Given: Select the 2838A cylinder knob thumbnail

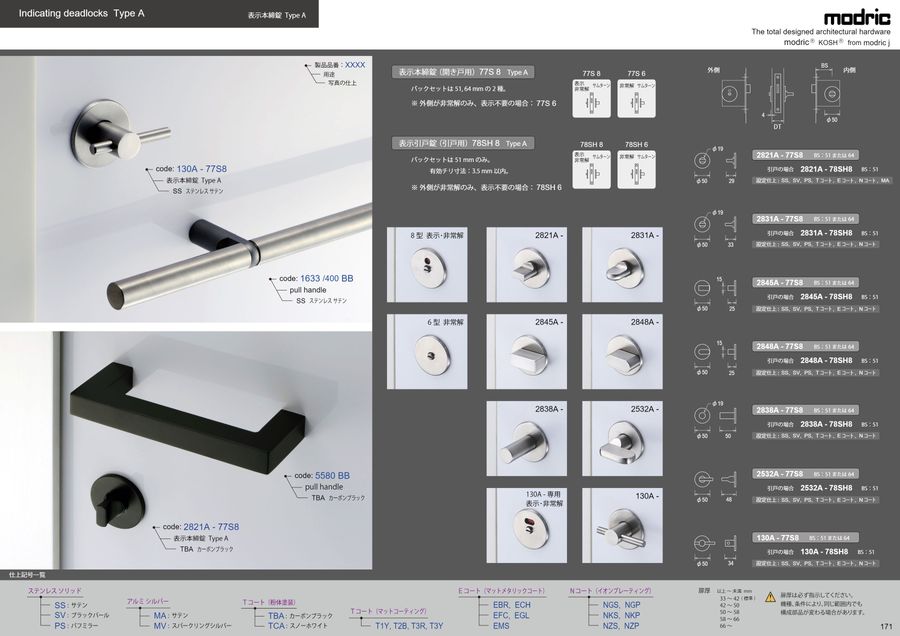Looking at the screenshot, I should pyautogui.click(x=526, y=439).
